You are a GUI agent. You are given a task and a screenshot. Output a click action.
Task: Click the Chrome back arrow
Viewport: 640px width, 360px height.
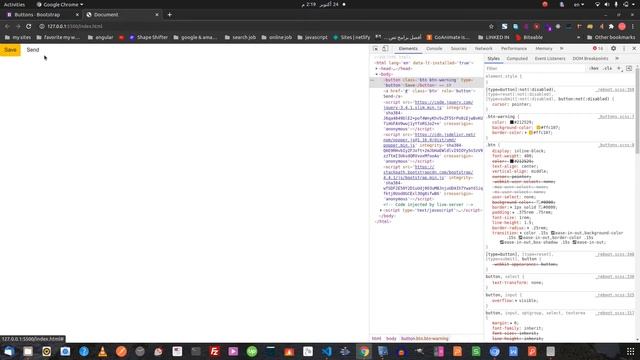7,26
